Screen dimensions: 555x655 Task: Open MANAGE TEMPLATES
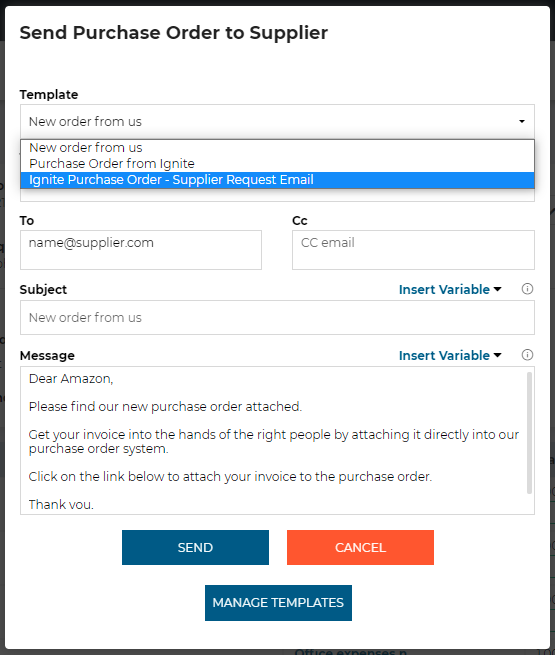click(x=278, y=603)
